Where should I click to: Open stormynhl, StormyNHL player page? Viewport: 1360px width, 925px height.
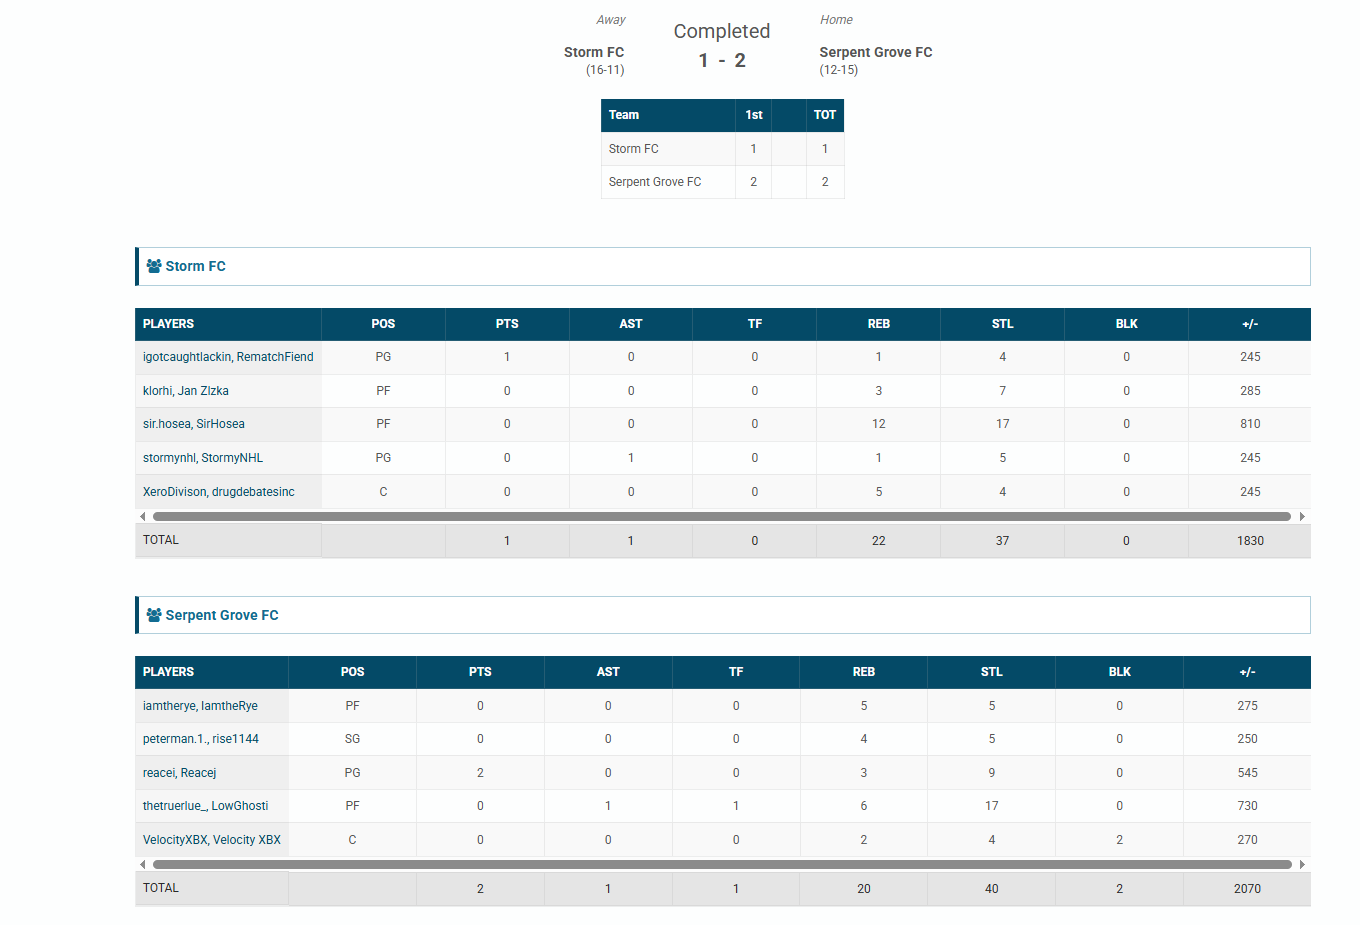203,458
